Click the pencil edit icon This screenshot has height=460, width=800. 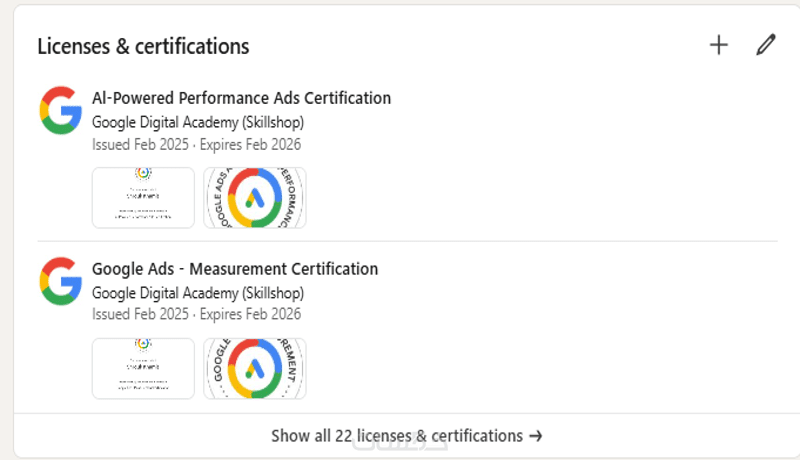(765, 45)
